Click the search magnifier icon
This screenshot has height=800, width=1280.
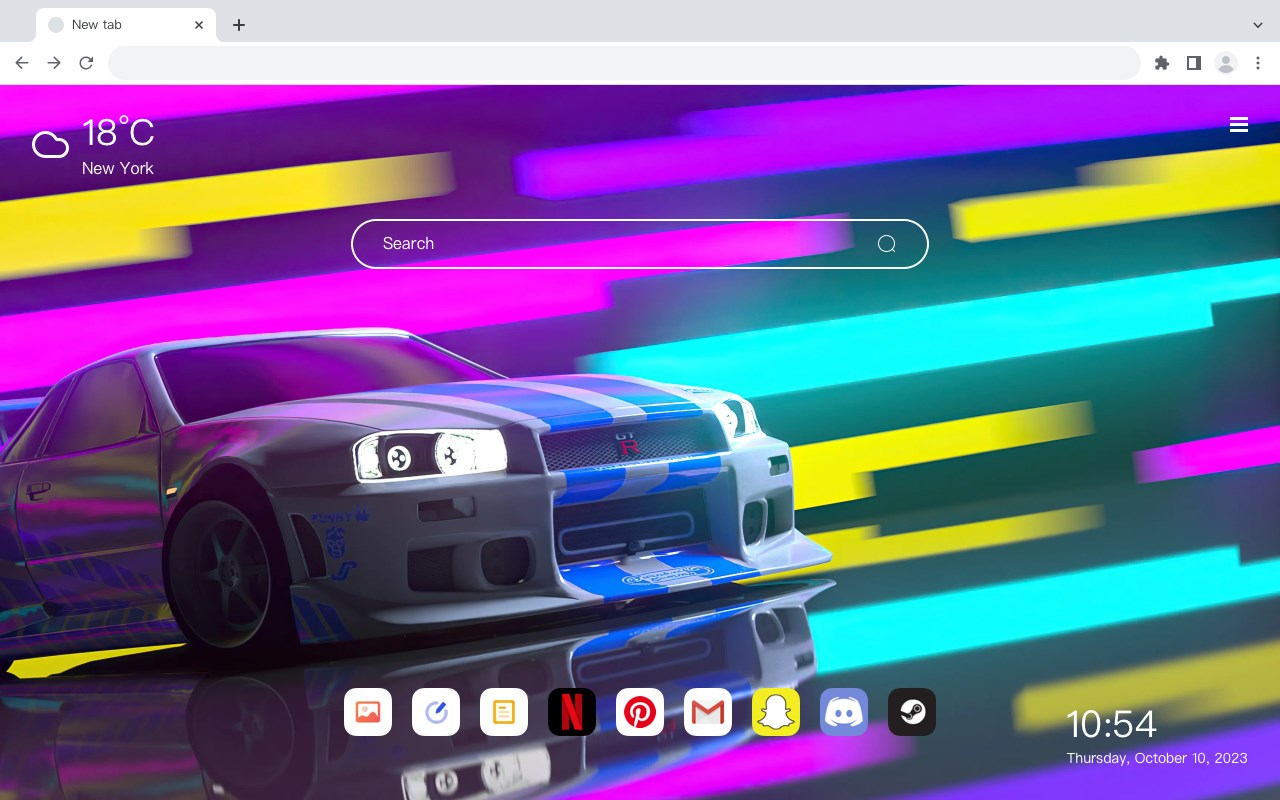(886, 244)
